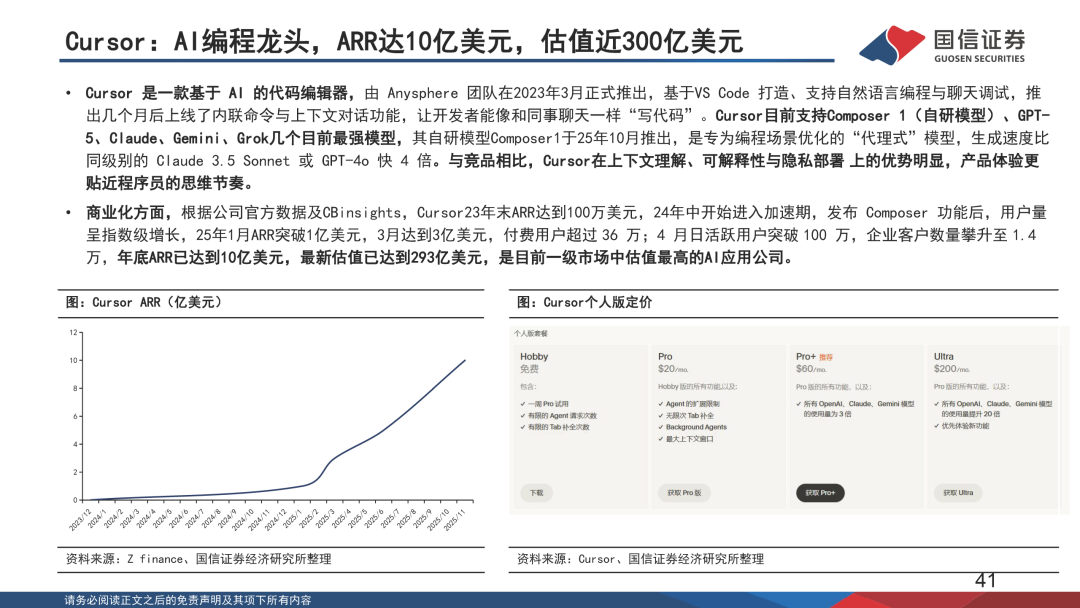Click the 使用量提升 20 倍 text on Ultra

pos(971,415)
